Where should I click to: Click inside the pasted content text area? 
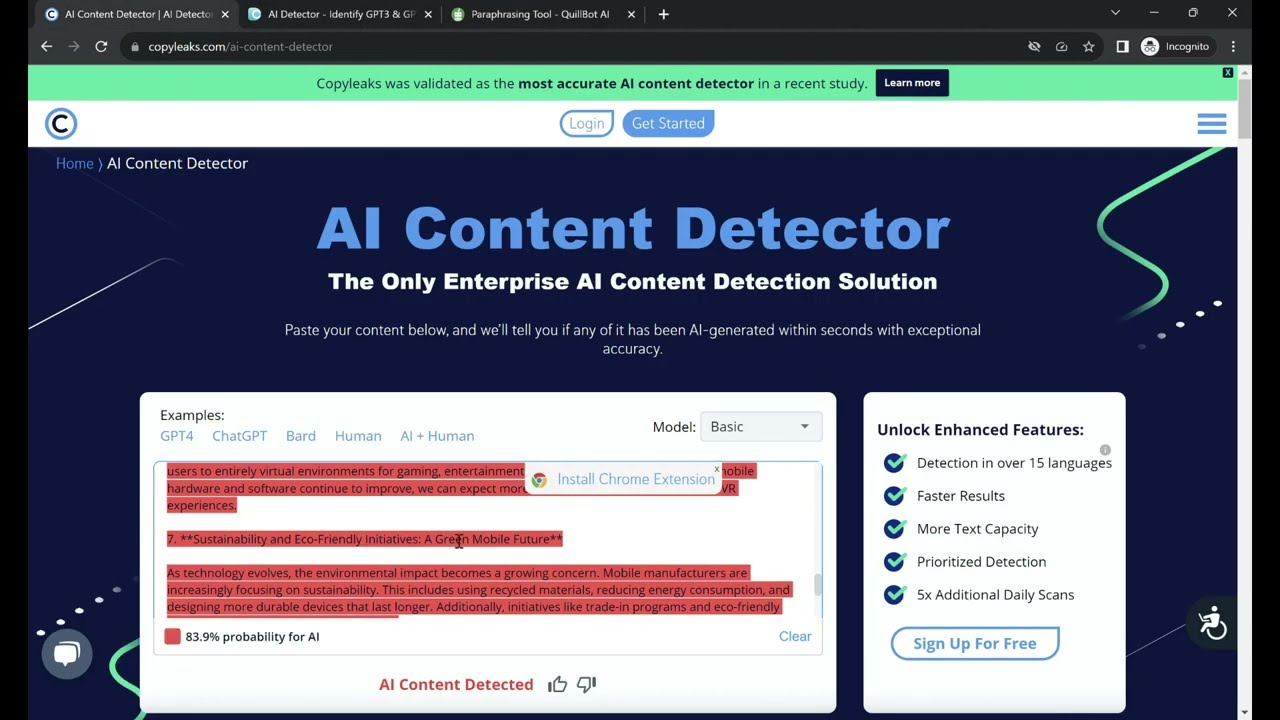tap(488, 539)
